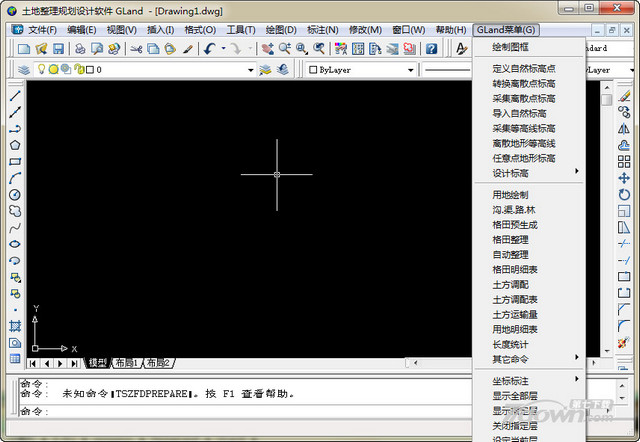Click the Zoom Realtime magnifier icon

click(284, 49)
